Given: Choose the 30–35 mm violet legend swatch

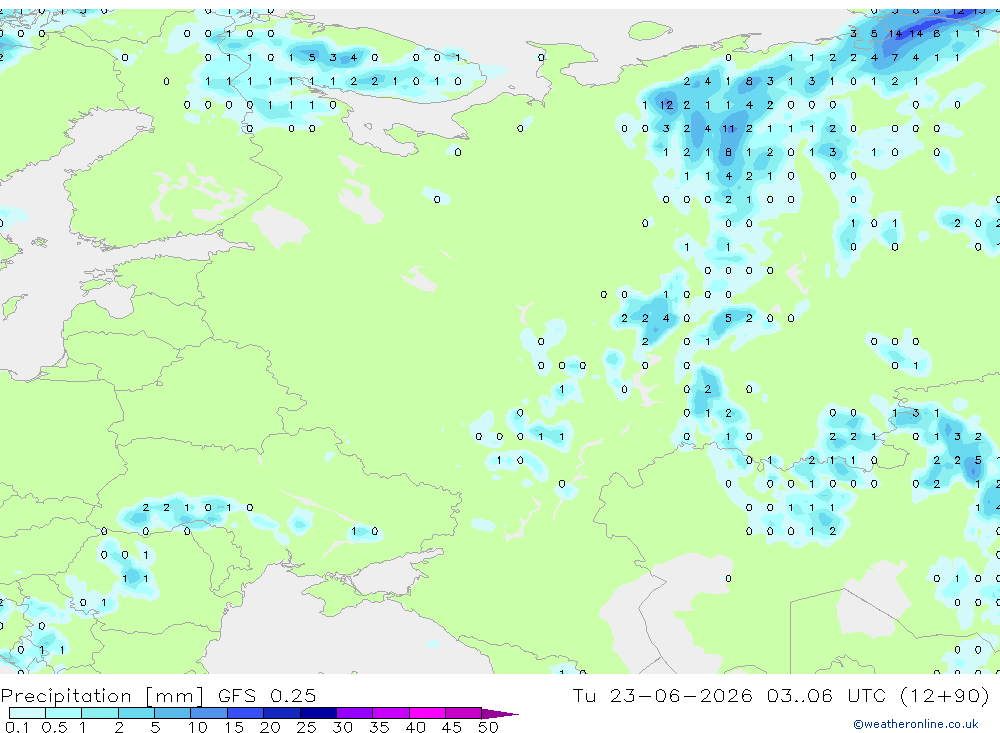Looking at the screenshot, I should pyautogui.click(x=354, y=713).
